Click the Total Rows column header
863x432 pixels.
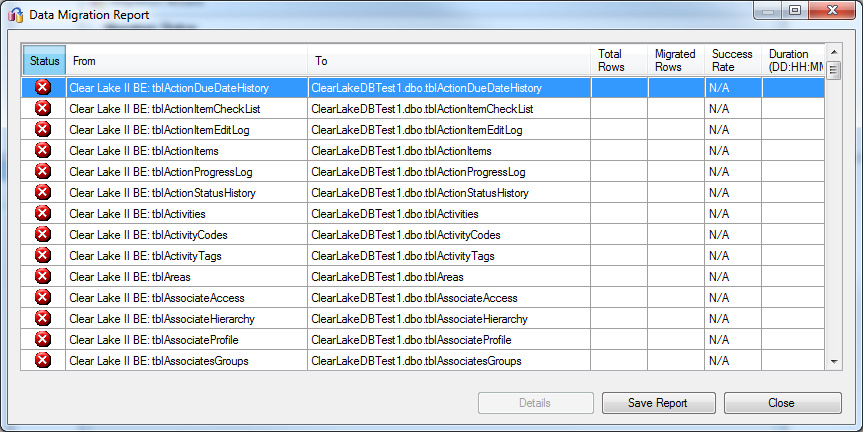click(x=619, y=61)
